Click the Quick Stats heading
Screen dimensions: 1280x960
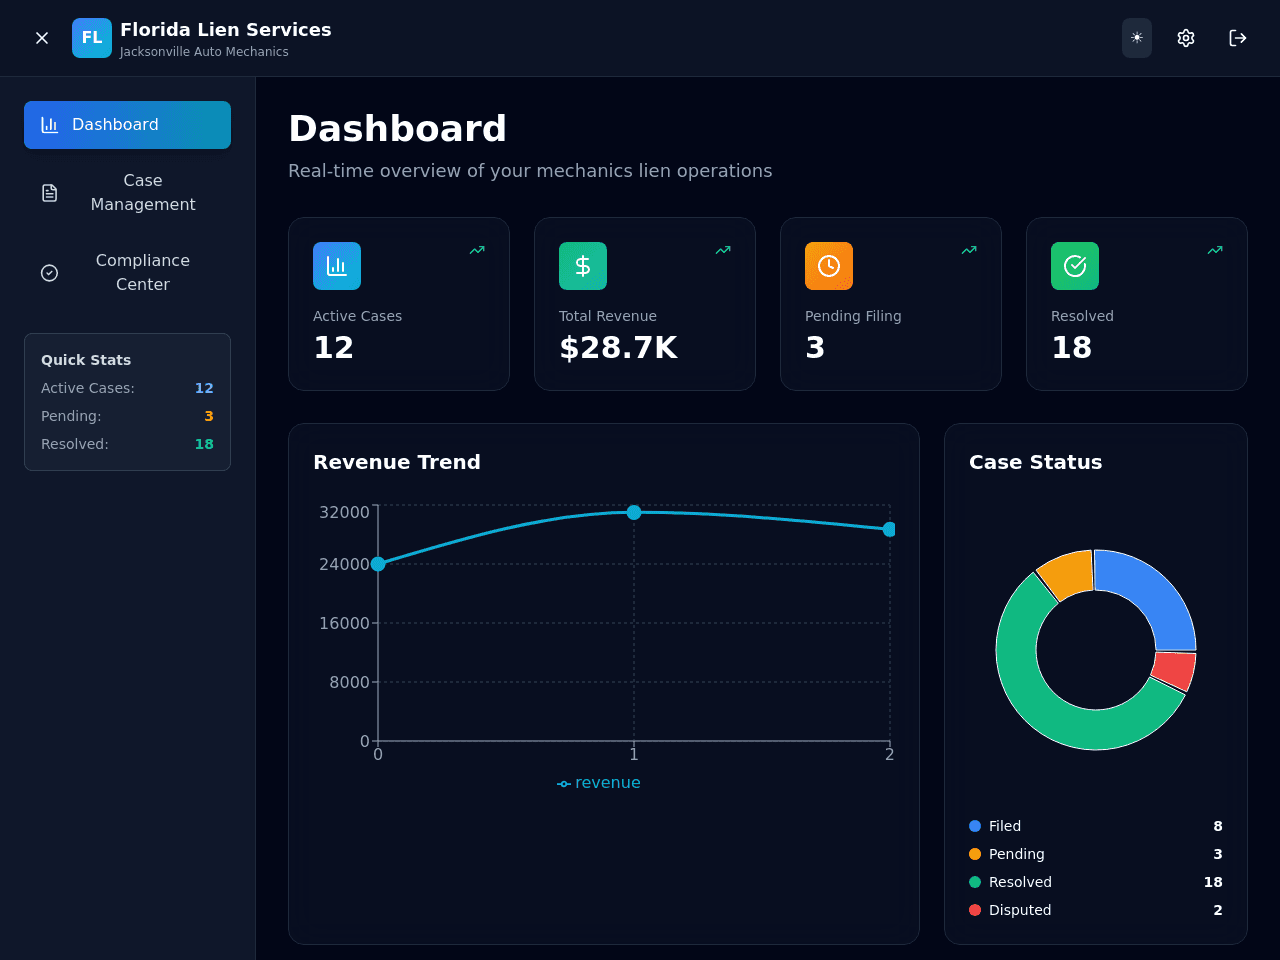(86, 360)
